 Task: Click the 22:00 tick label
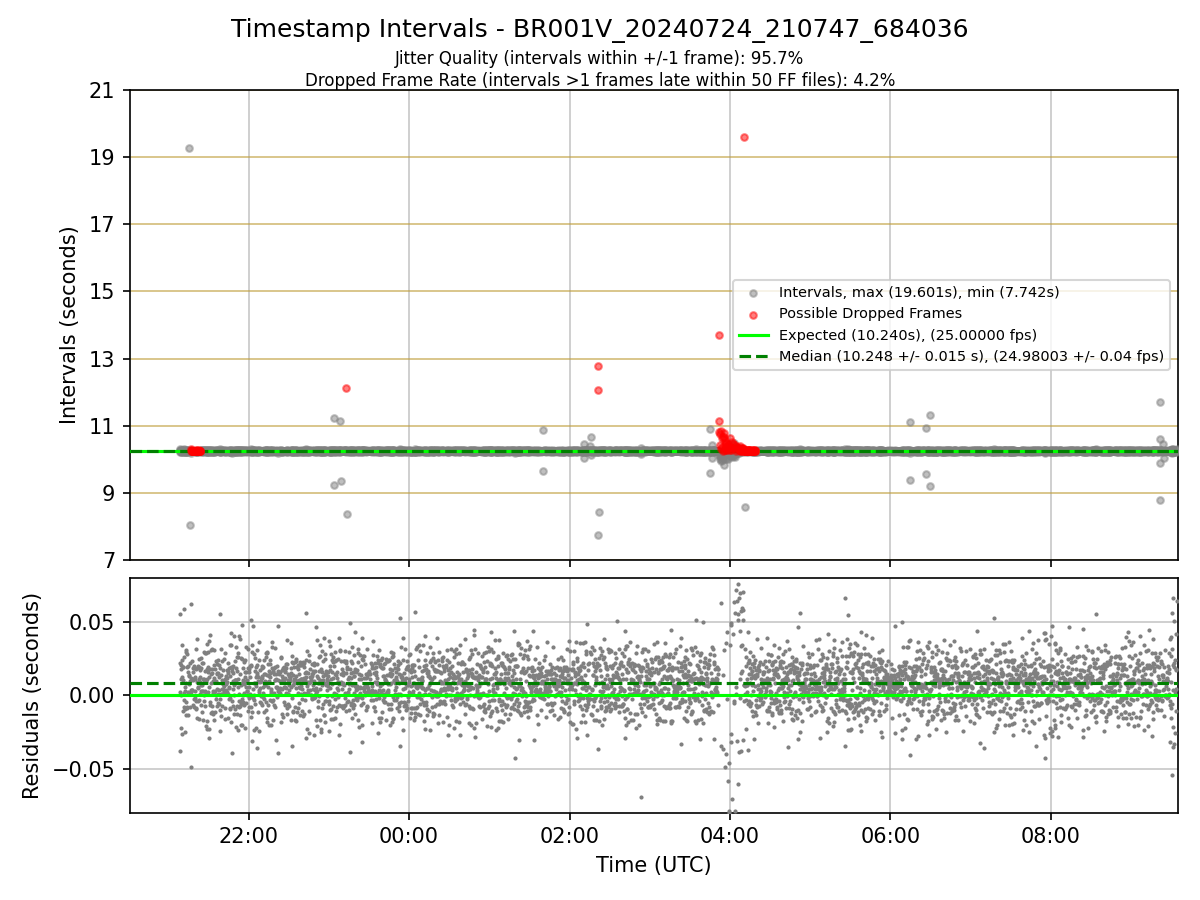[249, 834]
